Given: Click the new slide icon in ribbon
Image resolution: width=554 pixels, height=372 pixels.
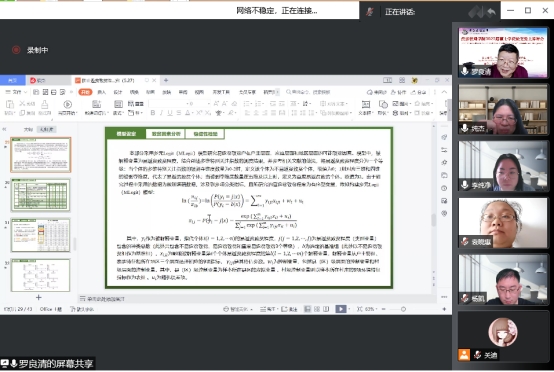Looking at the screenshot, I should pos(96,105).
